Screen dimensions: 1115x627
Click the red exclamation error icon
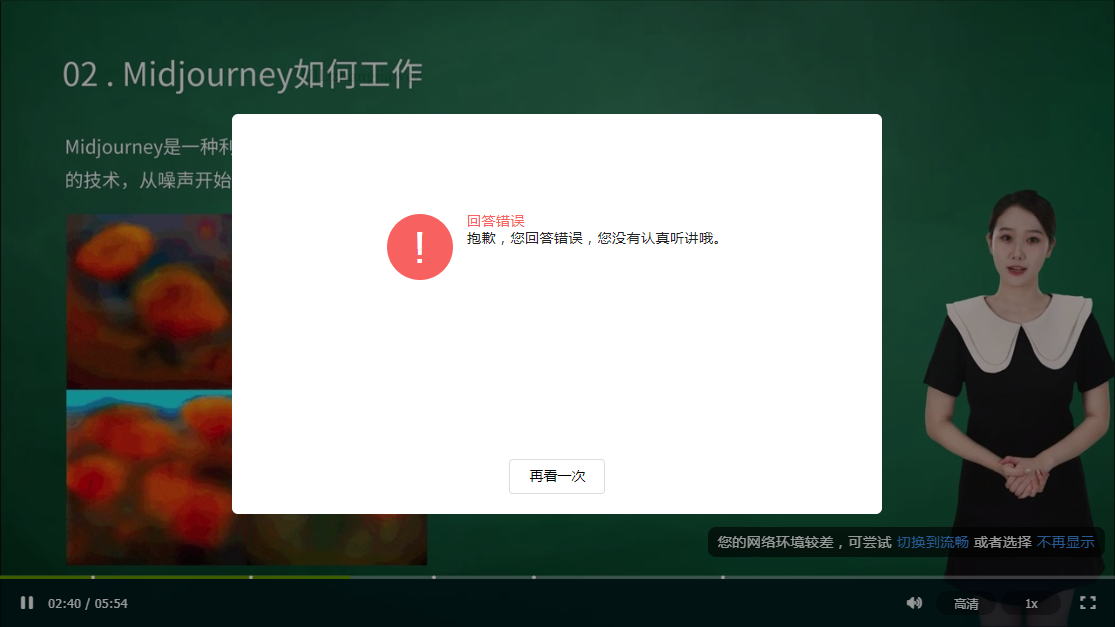[x=420, y=246]
